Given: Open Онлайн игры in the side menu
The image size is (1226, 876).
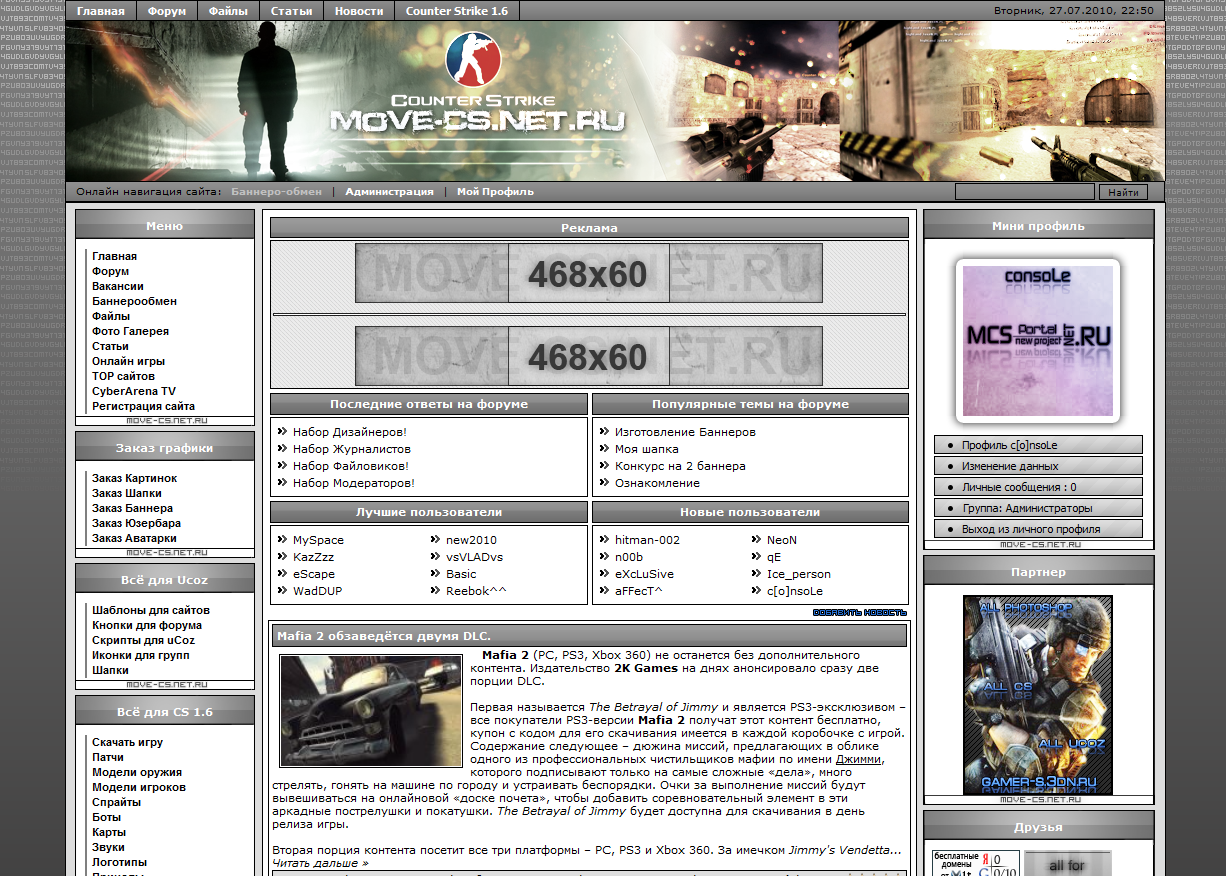Looking at the screenshot, I should 128,361.
